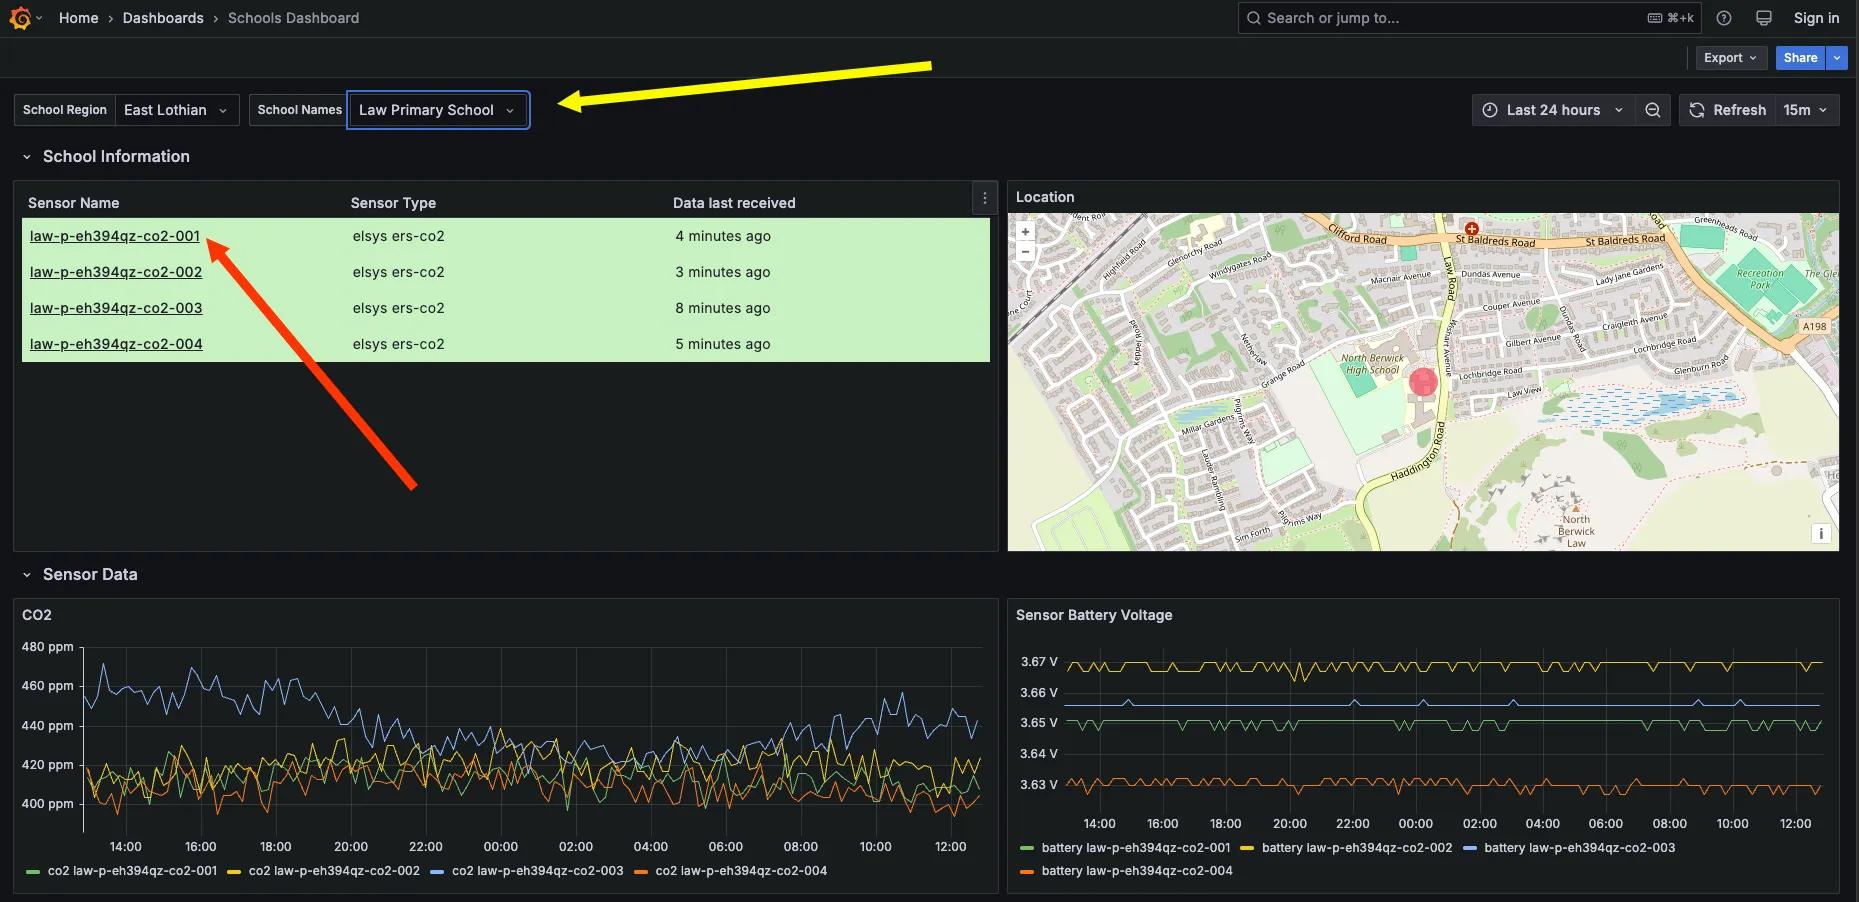1859x902 pixels.
Task: Go to Dashboards breadcrumb
Action: click(163, 18)
